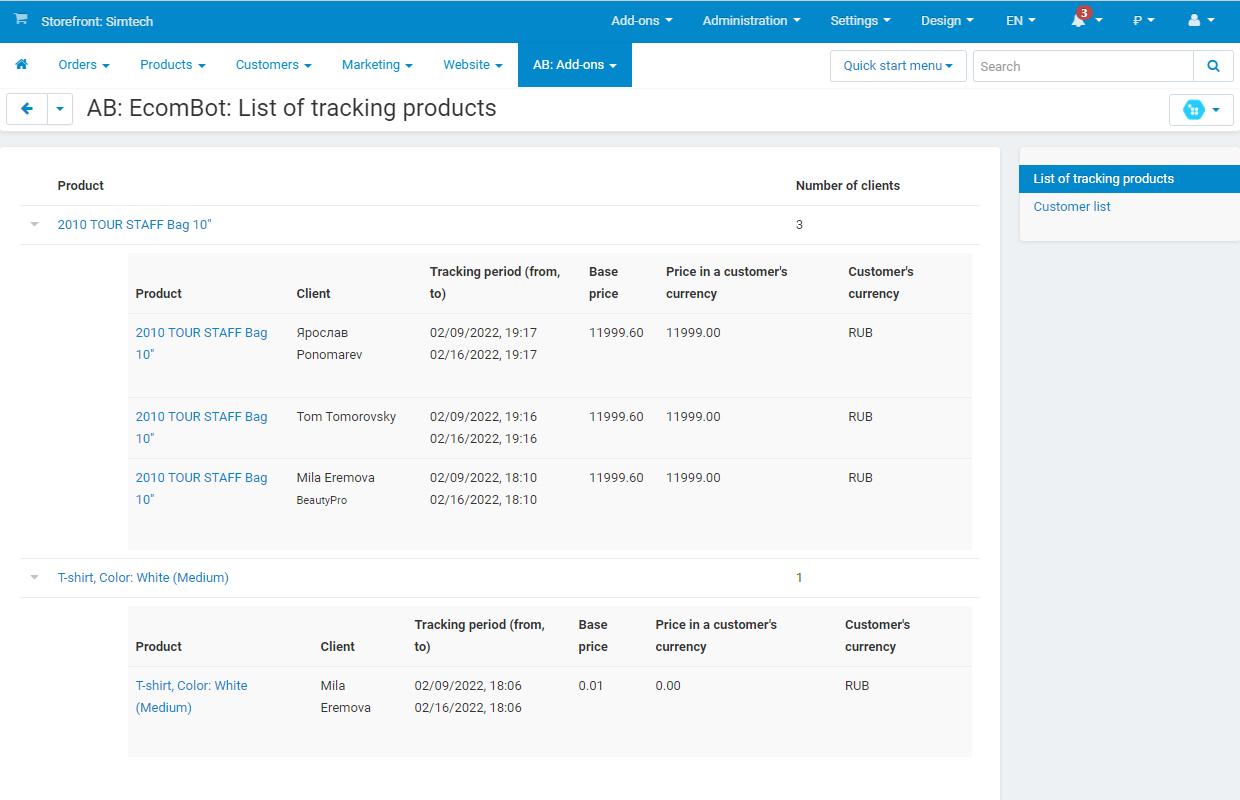This screenshot has width=1240, height=800.
Task: Switch to the AB: Add-ons tab
Action: (x=574, y=64)
